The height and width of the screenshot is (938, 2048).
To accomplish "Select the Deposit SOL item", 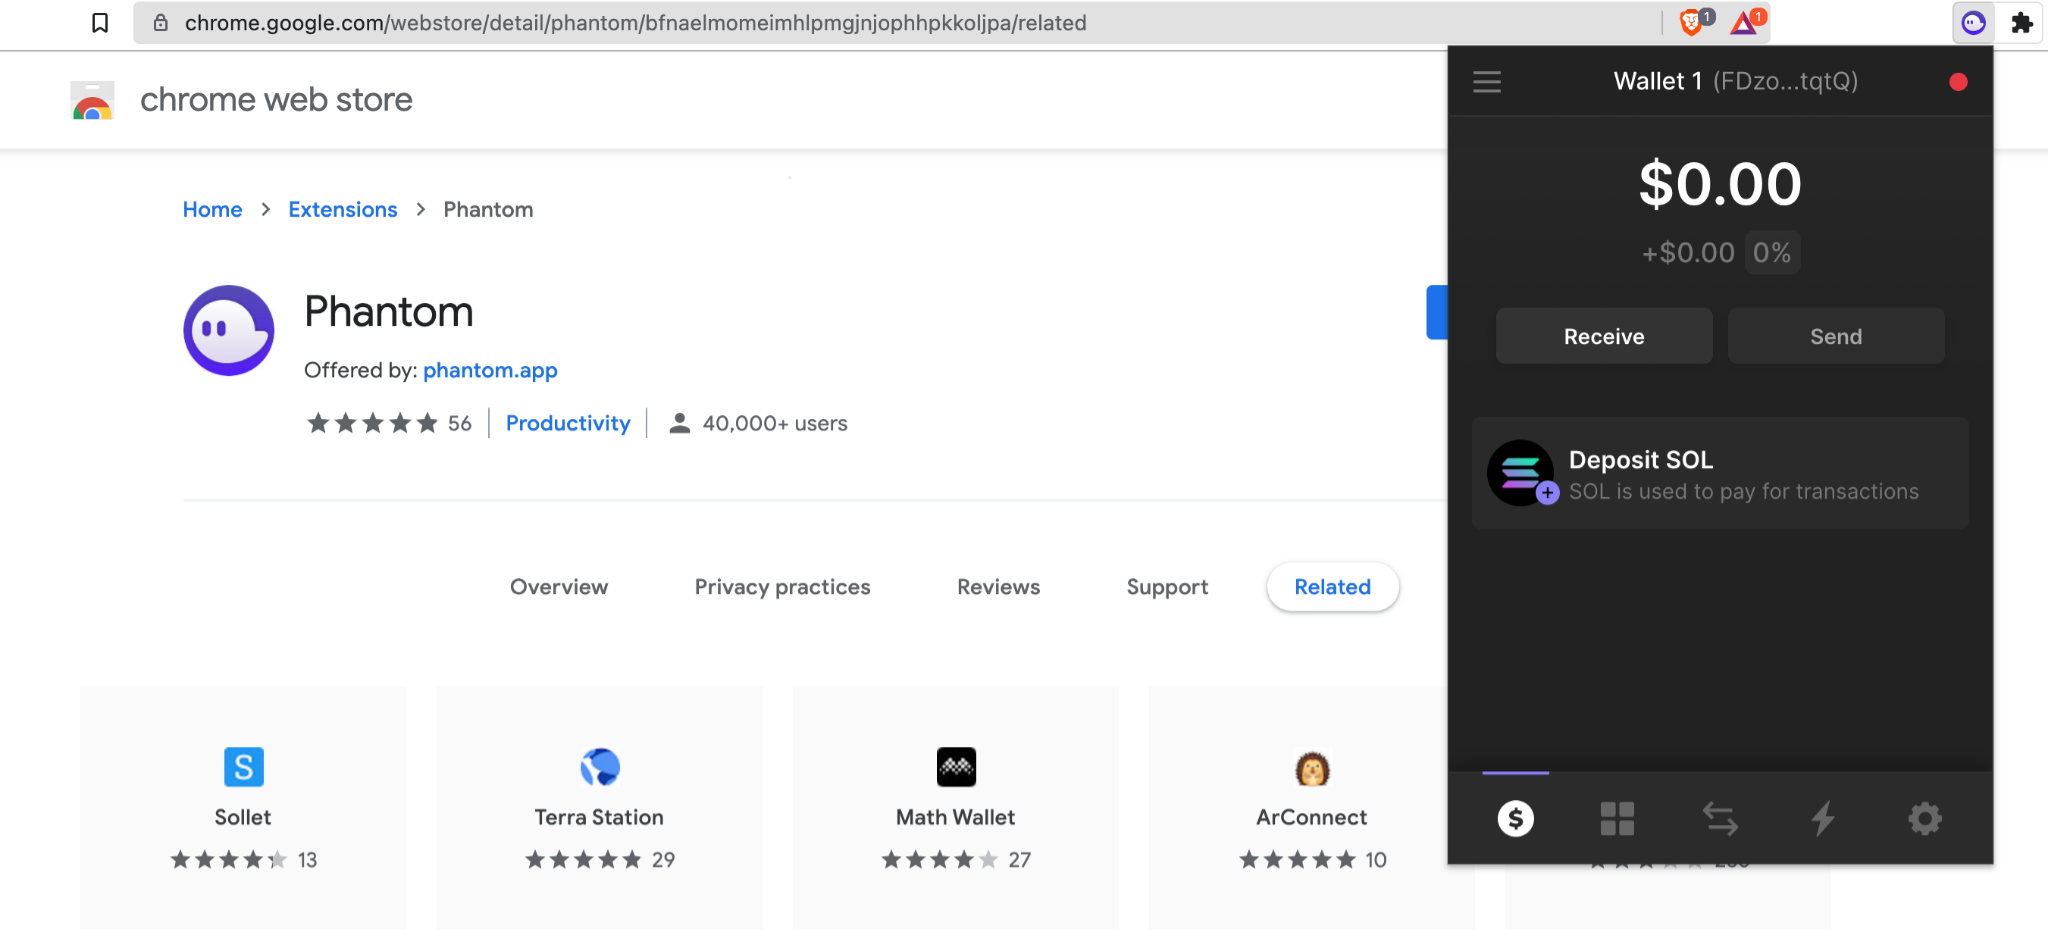I will click(1720, 474).
